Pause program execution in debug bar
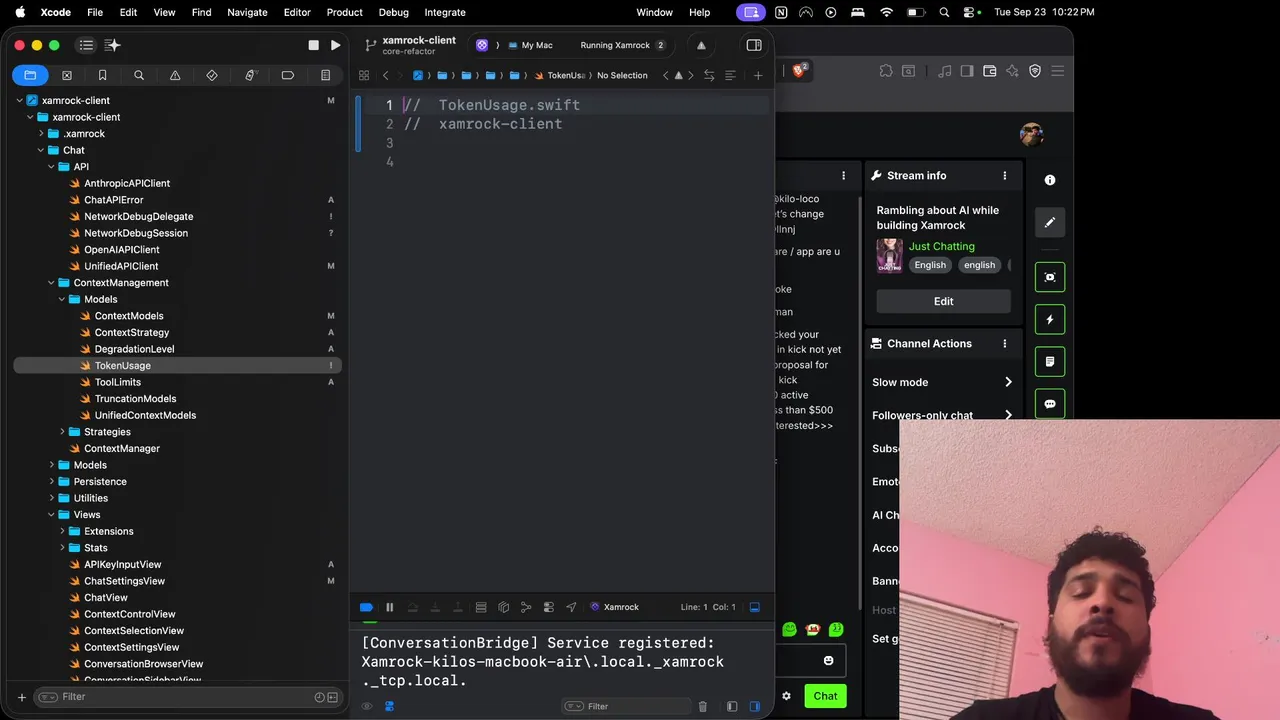 (390, 607)
